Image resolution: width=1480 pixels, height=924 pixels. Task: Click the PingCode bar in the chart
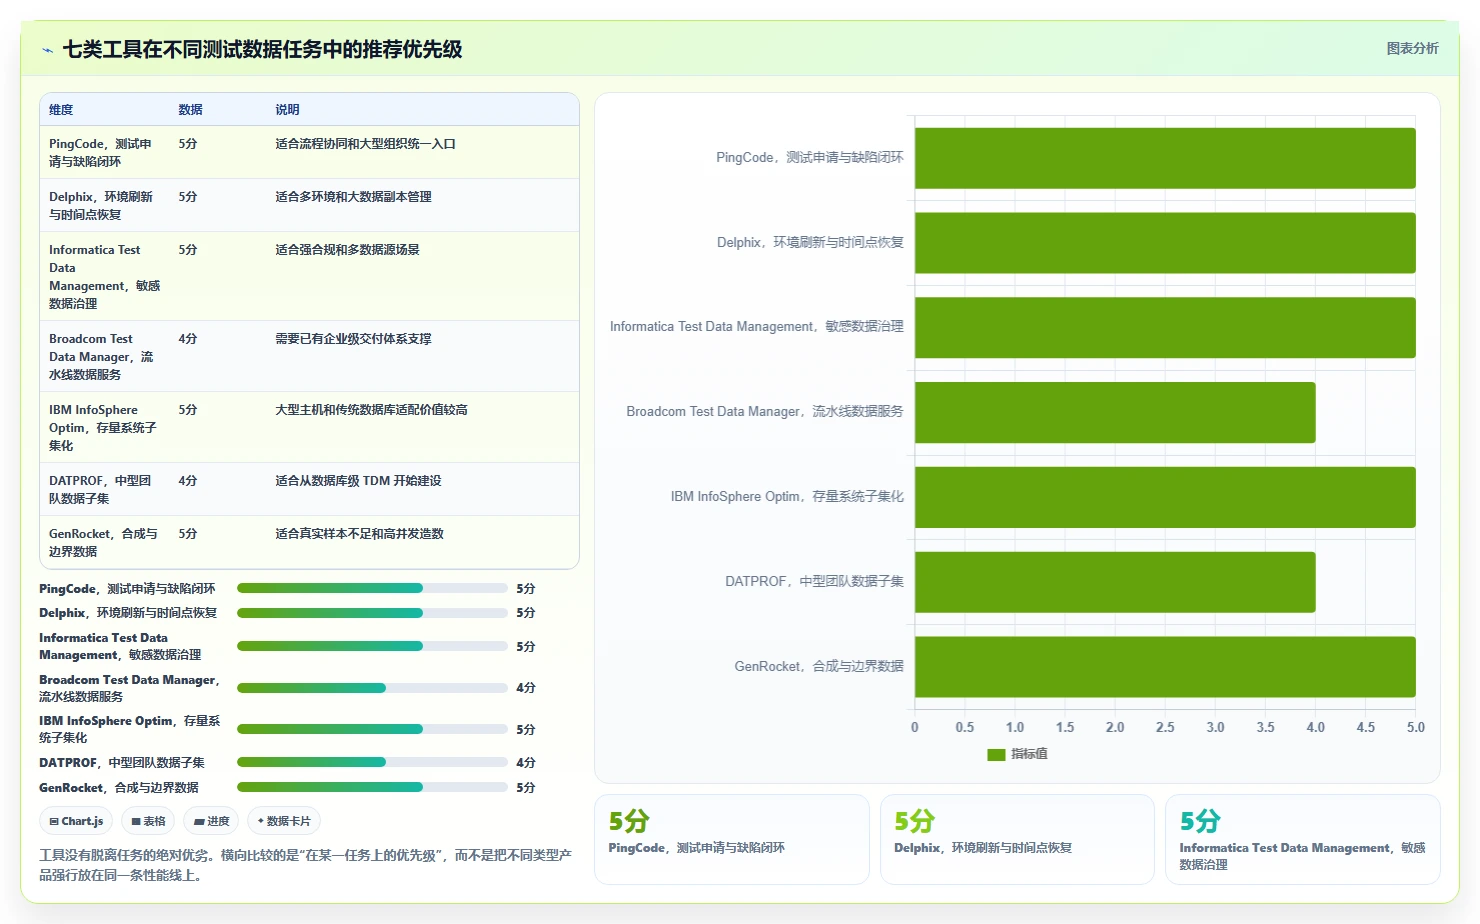pos(1165,158)
